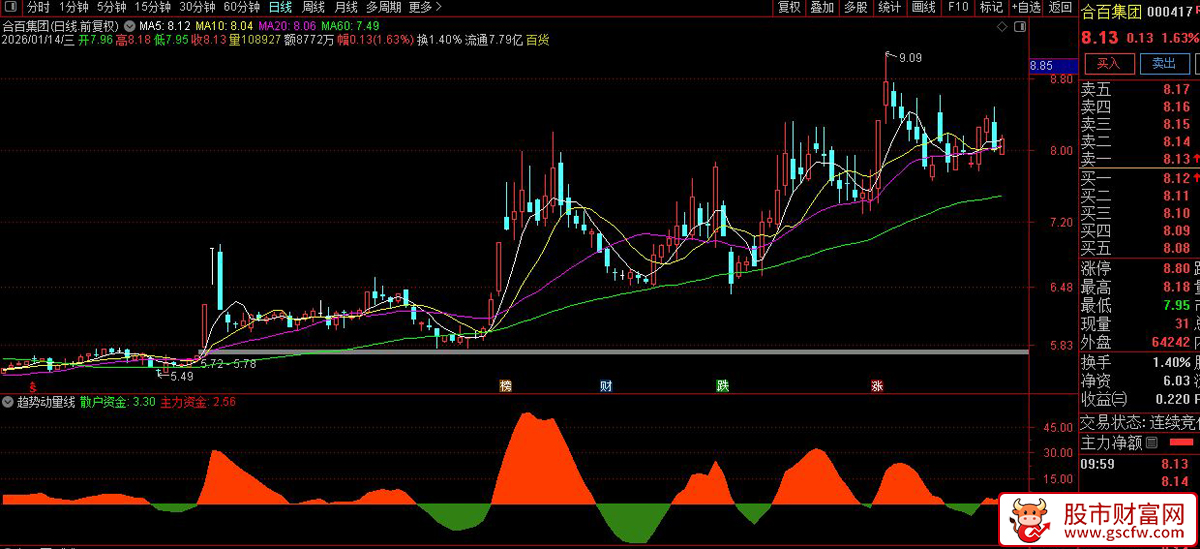This screenshot has height=549, width=1200.
Task: Click the panel layout icon at top-left
Action: pyautogui.click(x=11, y=7)
